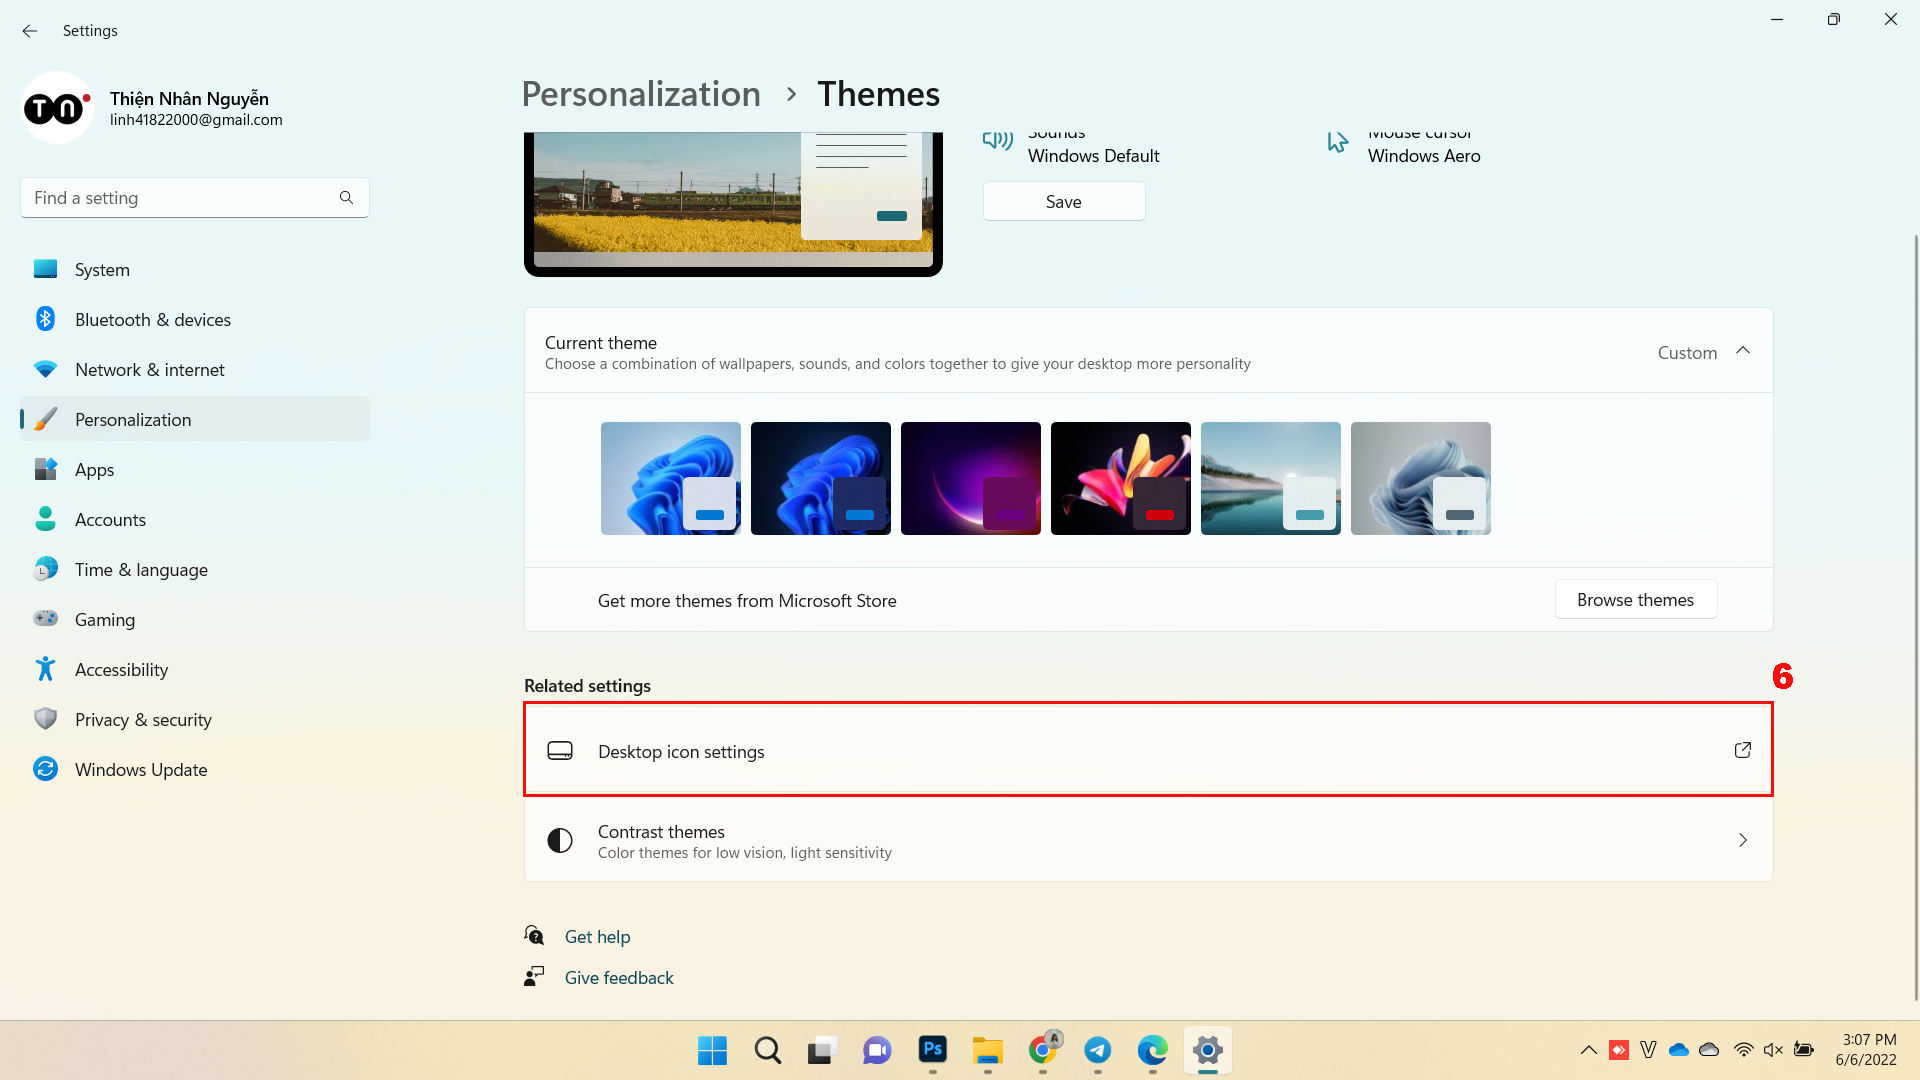This screenshot has height=1080, width=1920.
Task: Select the purple Glow theme
Action: coord(971,478)
